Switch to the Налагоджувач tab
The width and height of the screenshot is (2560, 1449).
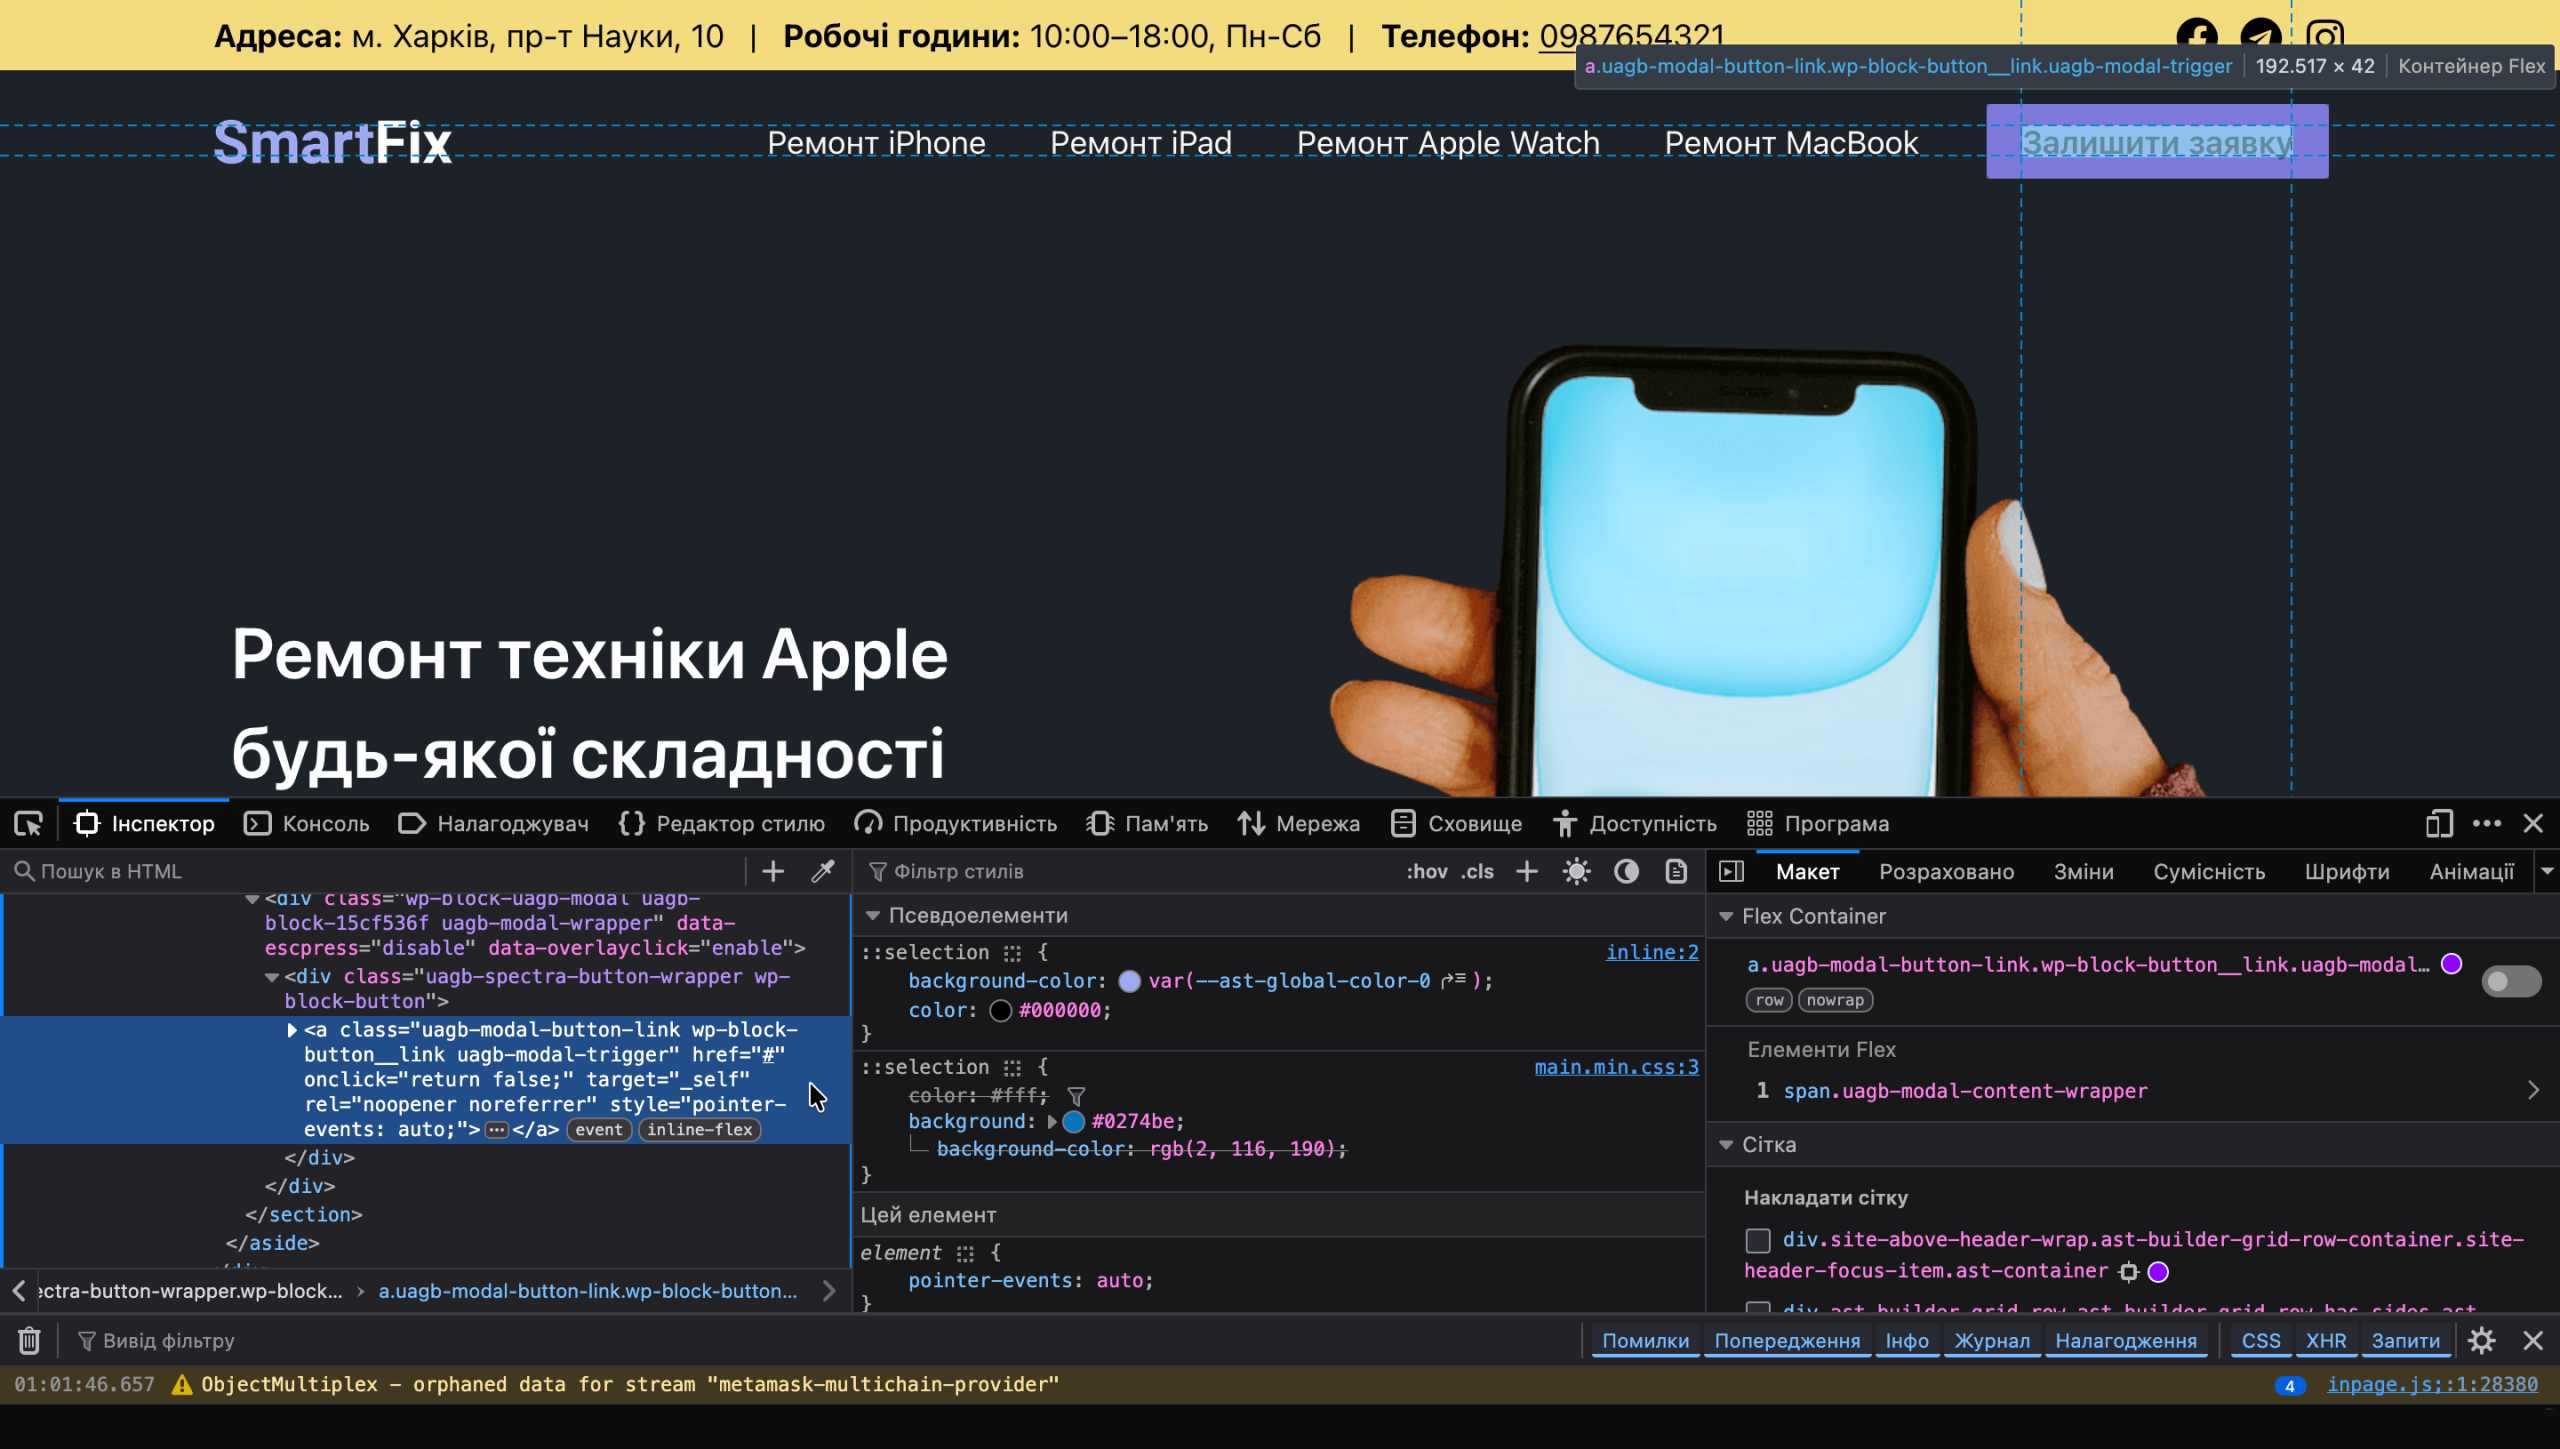pyautogui.click(x=494, y=823)
